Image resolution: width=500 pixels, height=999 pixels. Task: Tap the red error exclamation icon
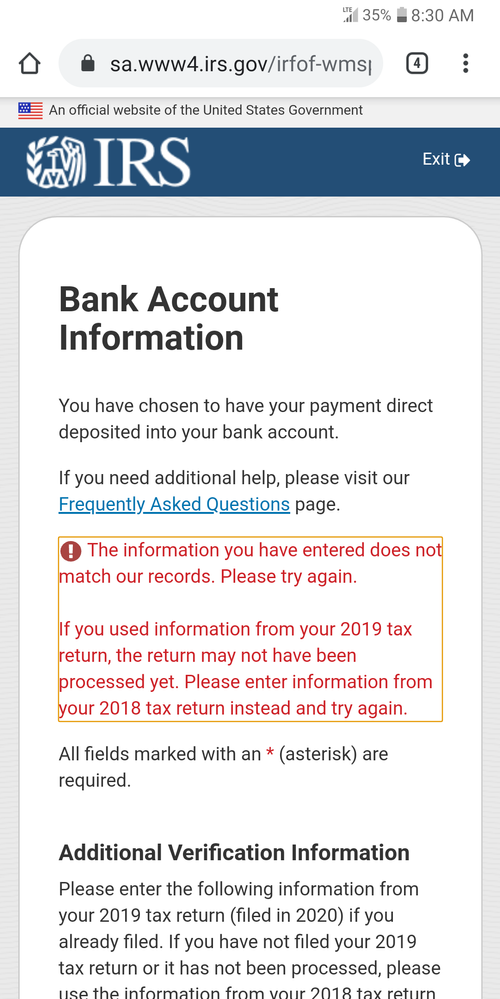pyautogui.click(x=71, y=550)
